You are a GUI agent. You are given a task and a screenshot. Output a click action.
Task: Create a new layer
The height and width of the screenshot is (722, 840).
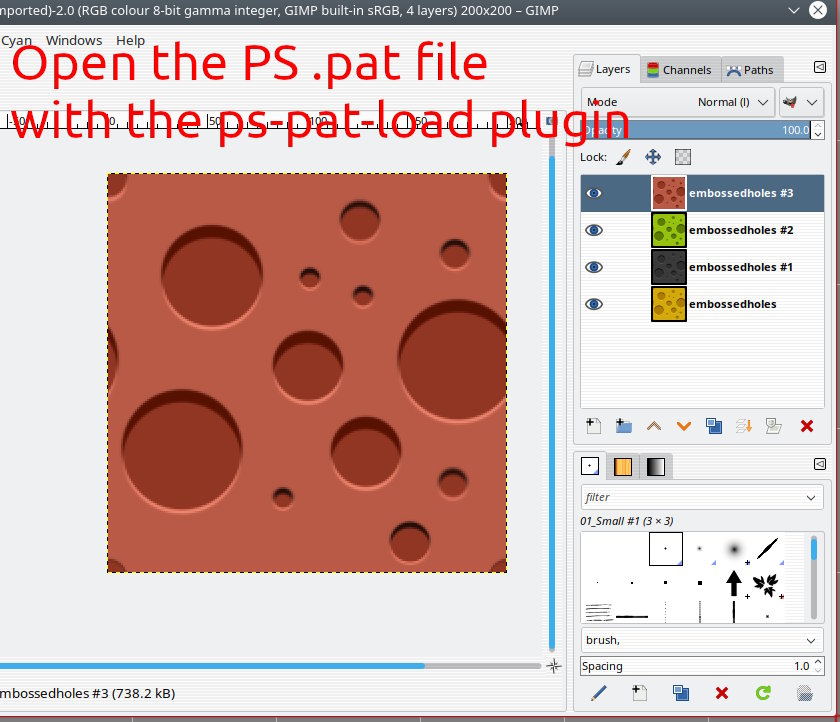click(x=594, y=426)
